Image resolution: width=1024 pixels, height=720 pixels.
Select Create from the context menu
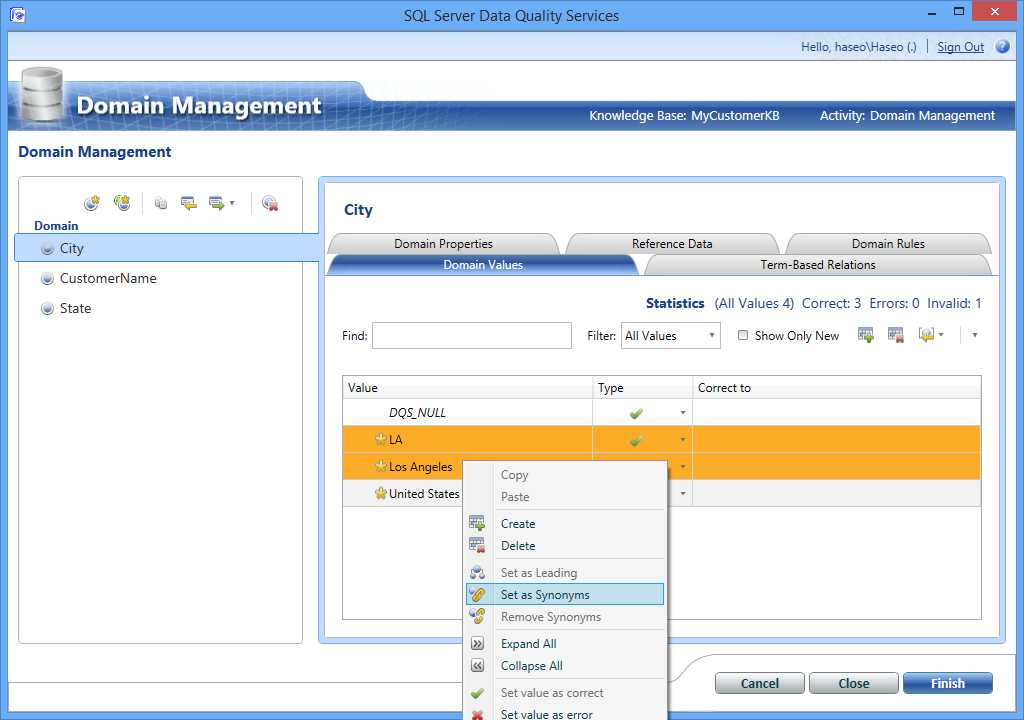coord(565,523)
